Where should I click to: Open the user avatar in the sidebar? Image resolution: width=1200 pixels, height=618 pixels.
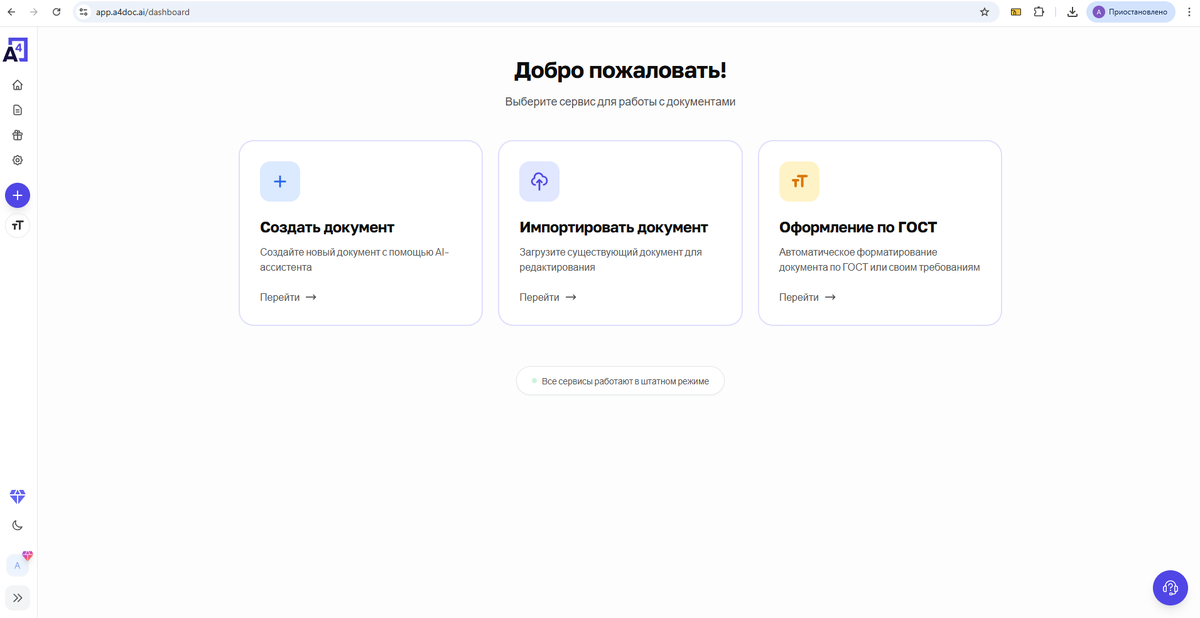pos(17,565)
